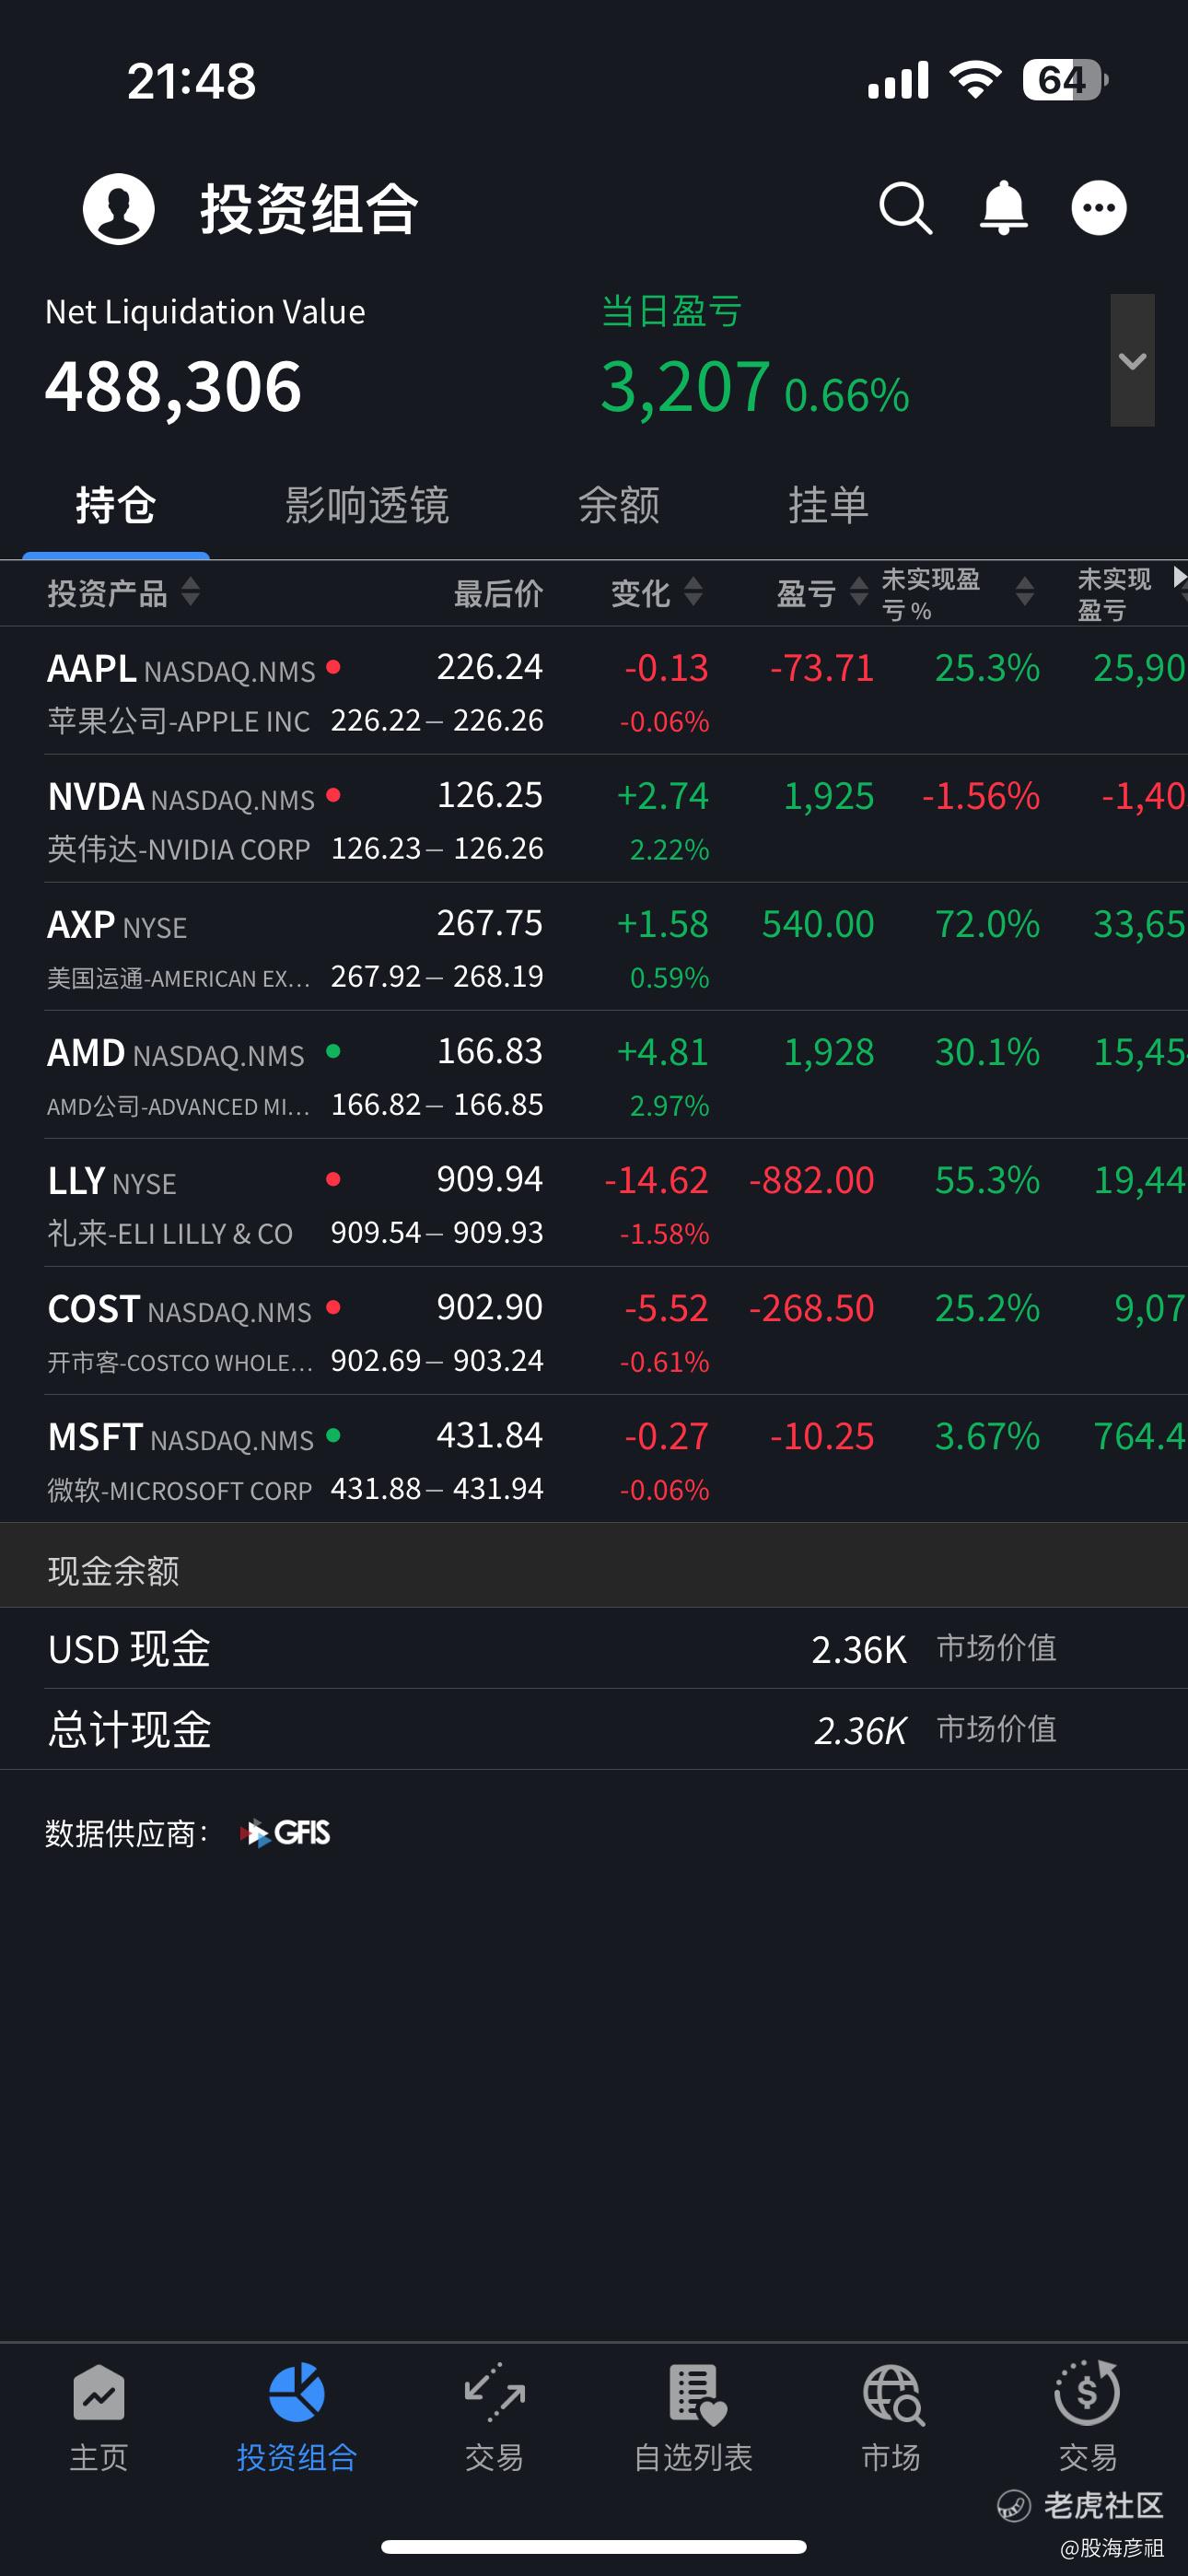Open the AAPL Apple position row
The height and width of the screenshot is (2576, 1188).
[x=594, y=691]
